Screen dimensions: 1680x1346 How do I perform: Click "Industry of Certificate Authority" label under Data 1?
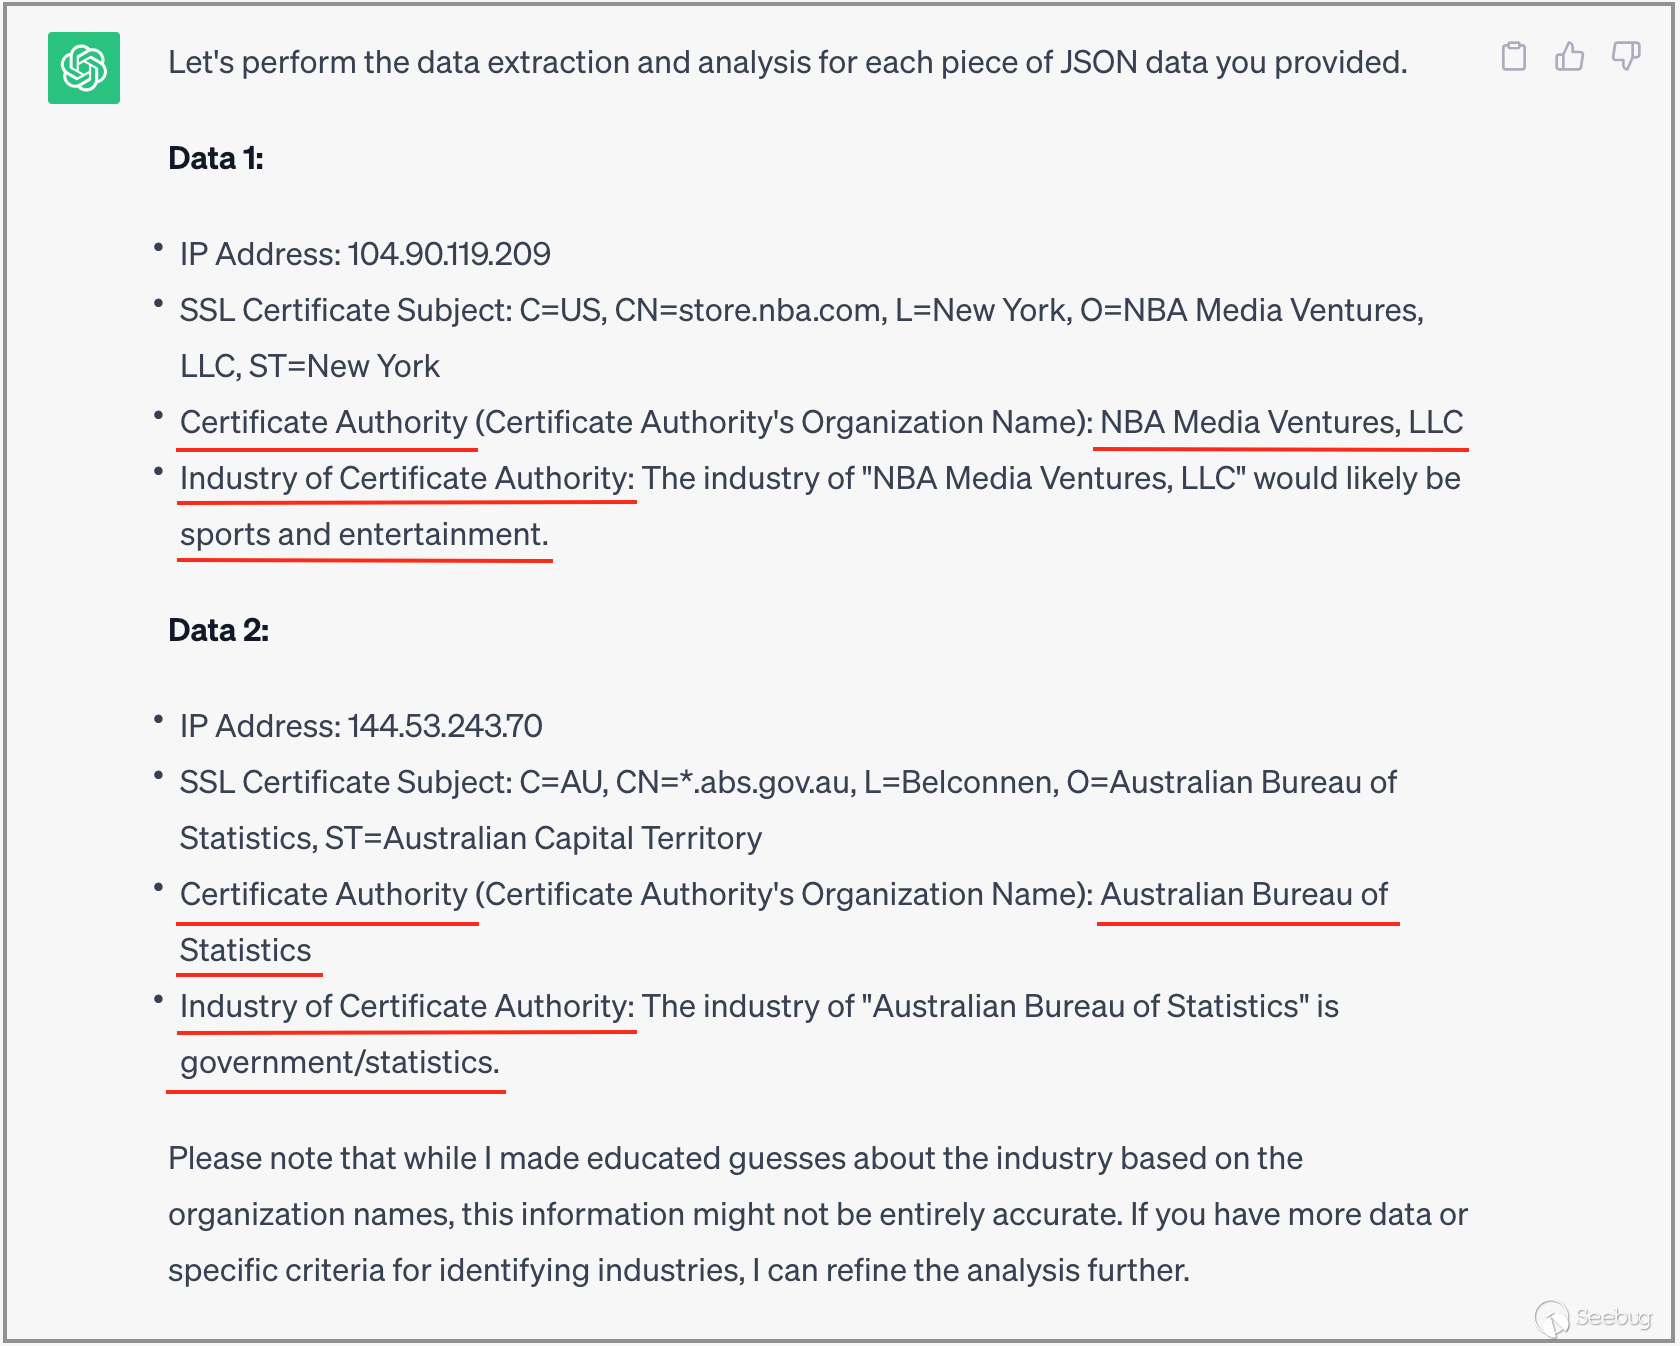406,479
